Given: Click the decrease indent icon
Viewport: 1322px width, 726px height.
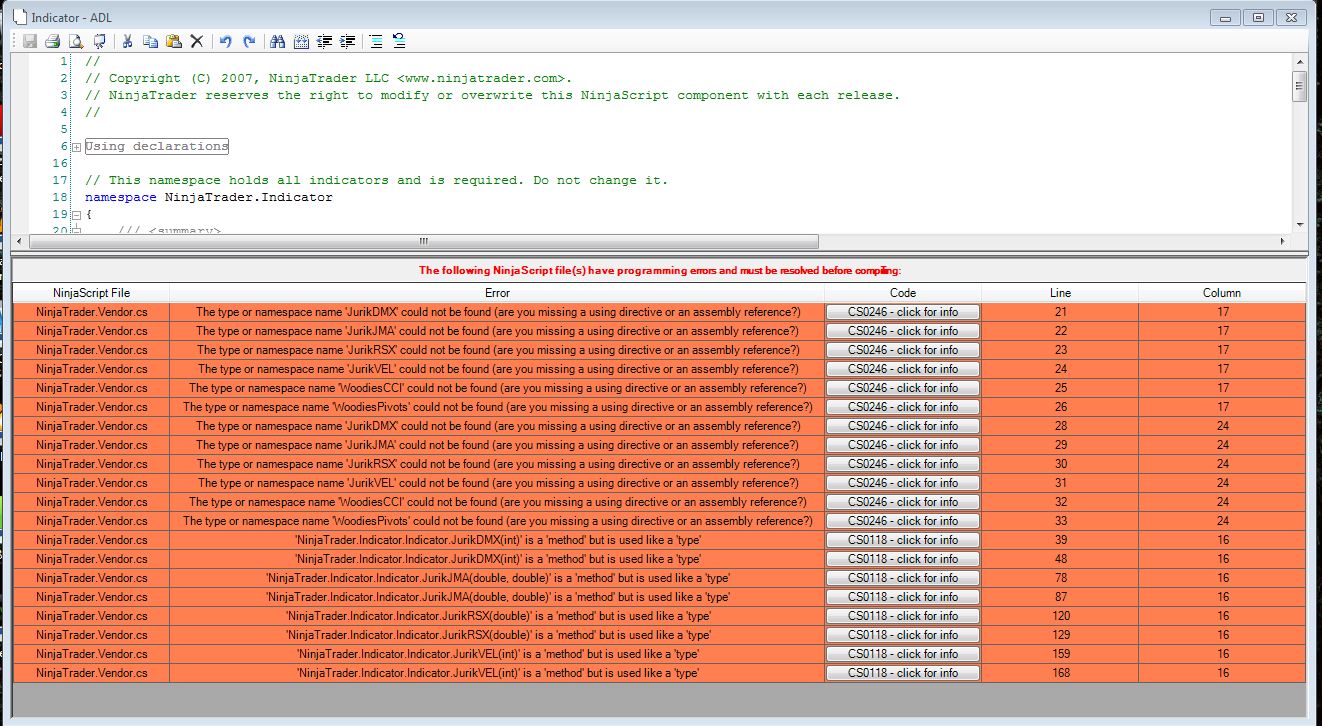Looking at the screenshot, I should pos(324,41).
